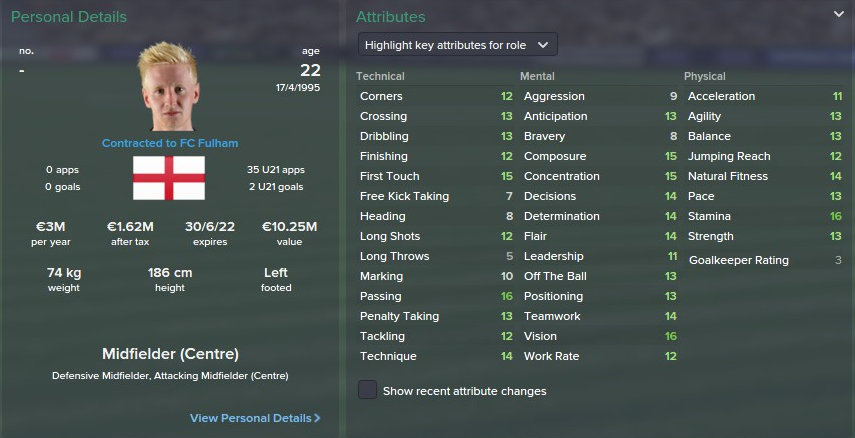Click the Personal Details panel heading

coord(69,17)
